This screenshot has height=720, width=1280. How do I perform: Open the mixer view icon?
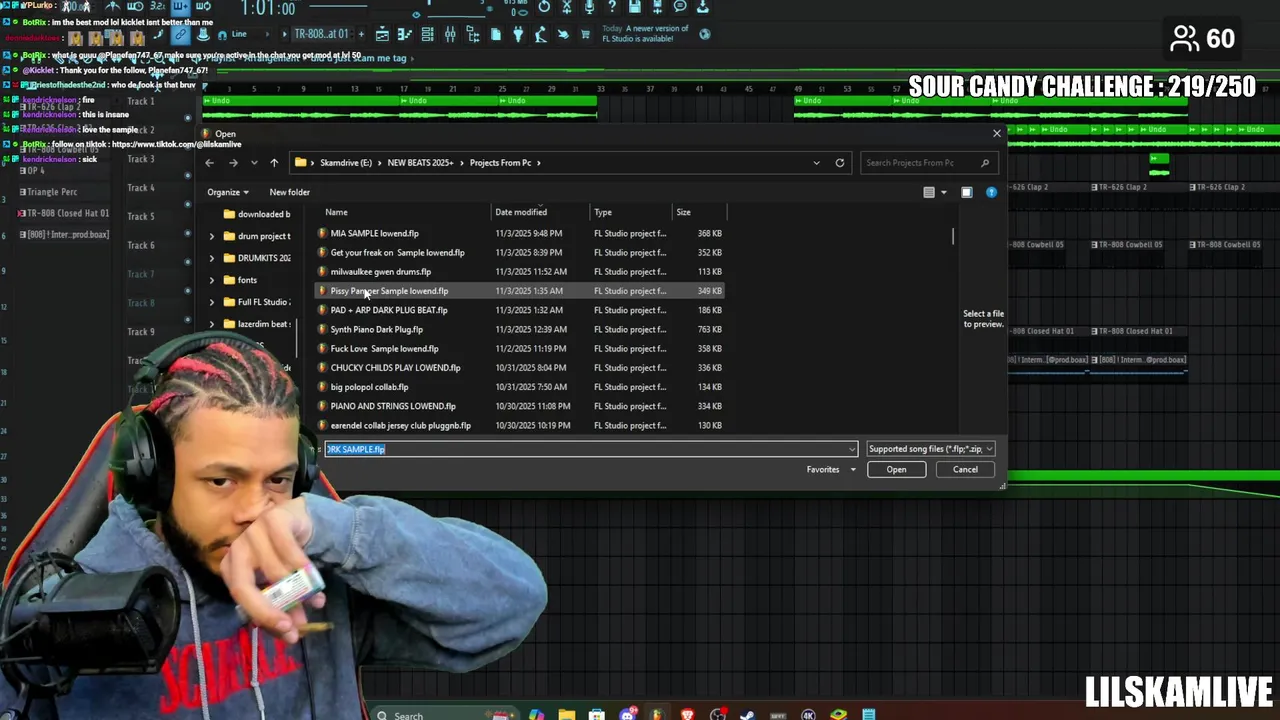[x=450, y=35]
